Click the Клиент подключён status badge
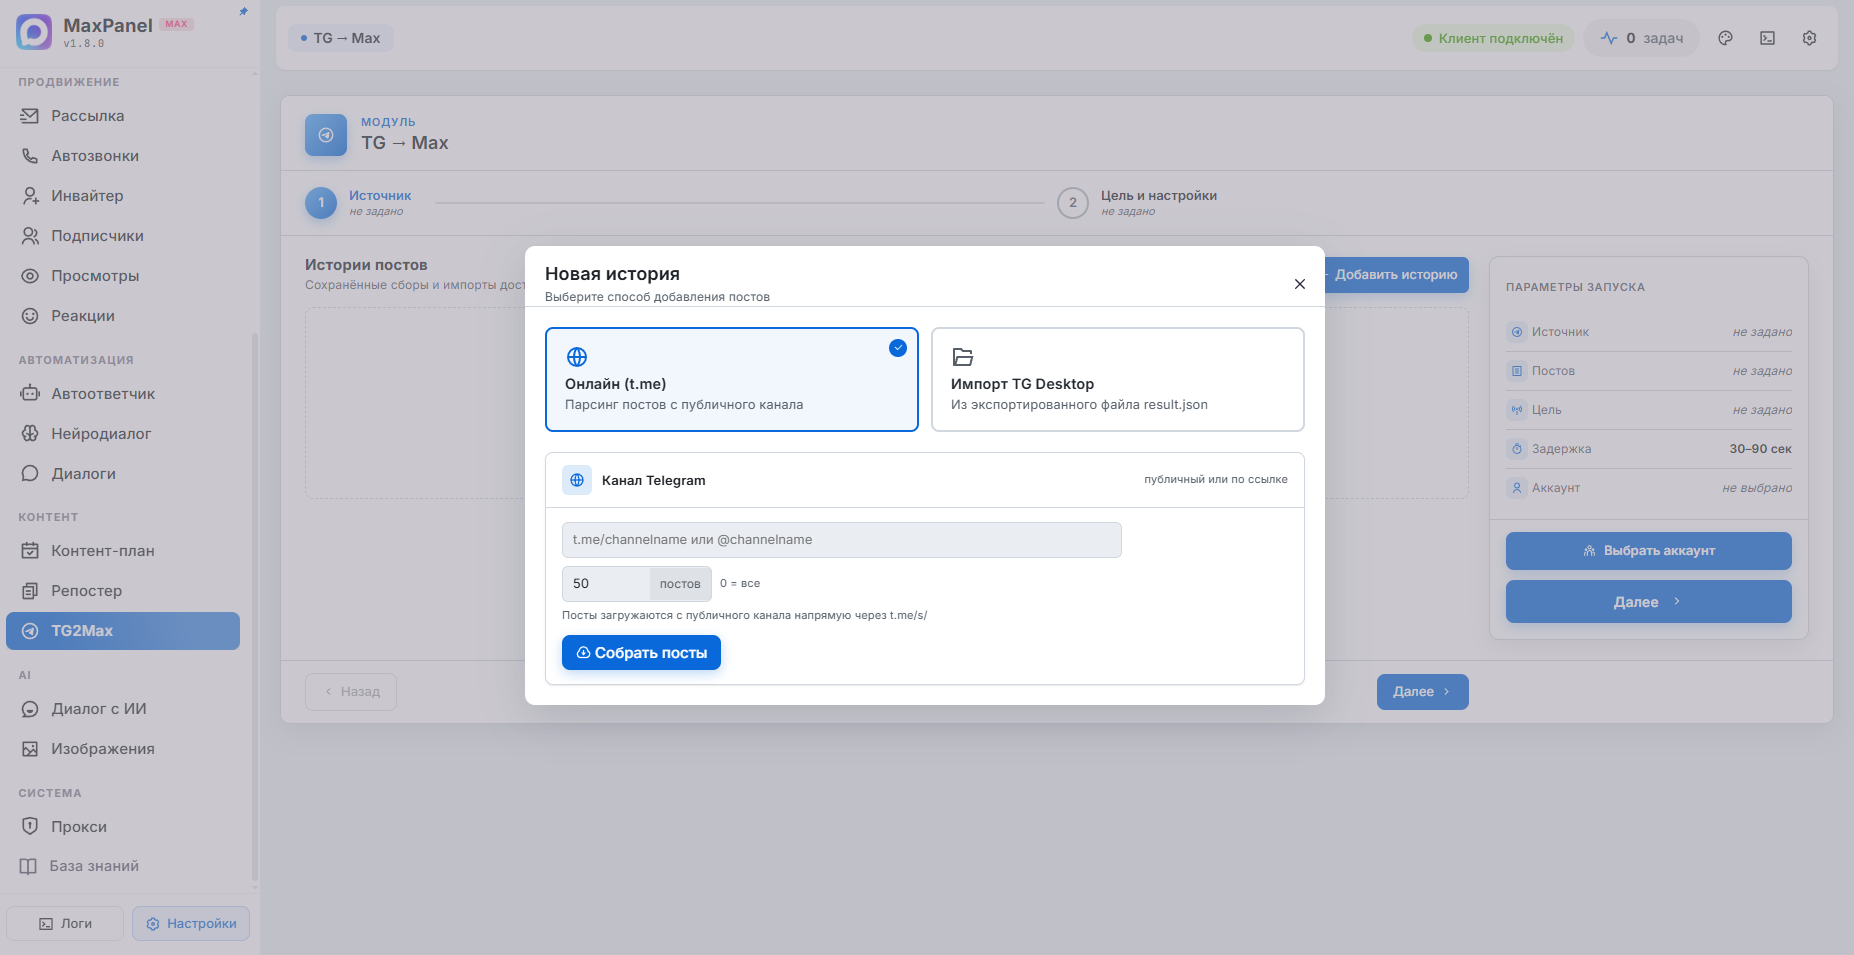Image resolution: width=1854 pixels, height=955 pixels. [x=1493, y=38]
